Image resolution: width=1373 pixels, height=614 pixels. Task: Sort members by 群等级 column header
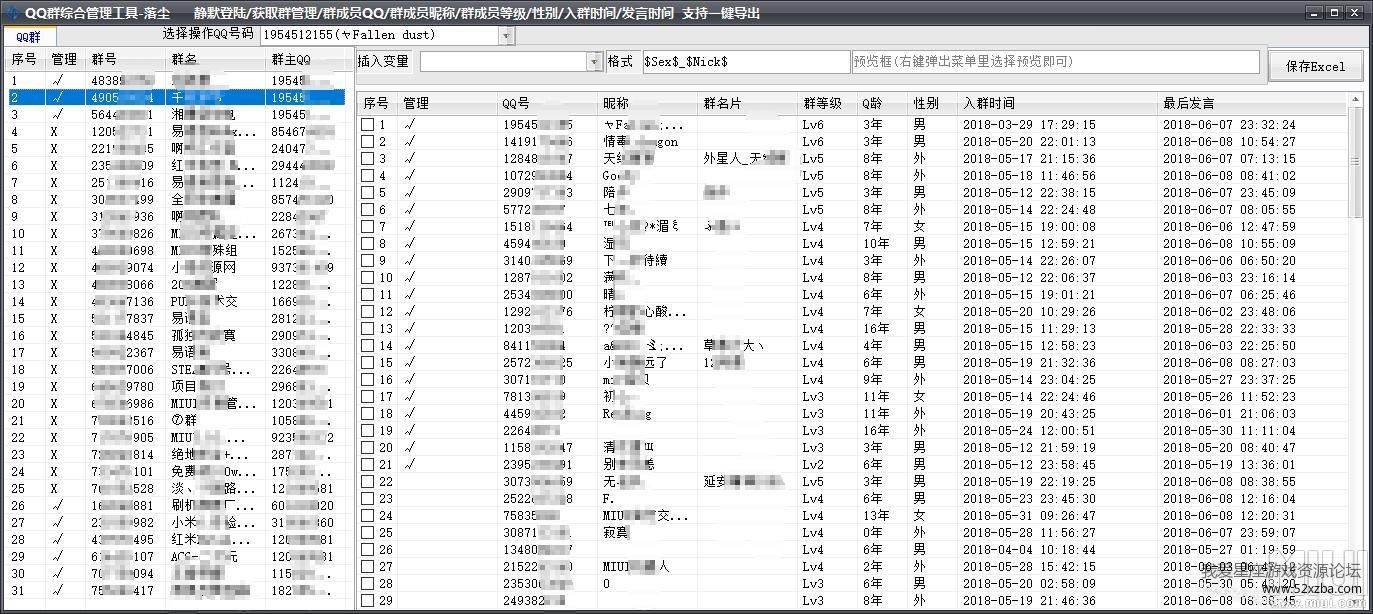tap(822, 103)
